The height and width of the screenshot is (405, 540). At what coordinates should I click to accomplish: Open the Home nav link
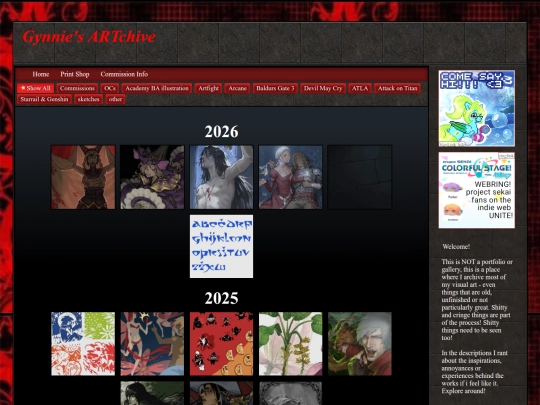click(41, 74)
